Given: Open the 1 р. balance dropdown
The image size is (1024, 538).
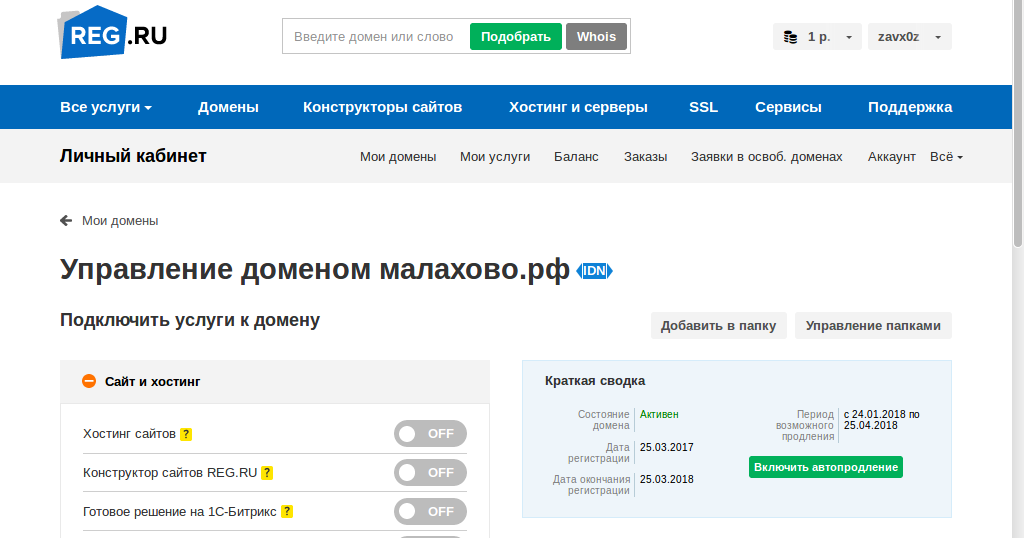Looking at the screenshot, I should pos(818,37).
